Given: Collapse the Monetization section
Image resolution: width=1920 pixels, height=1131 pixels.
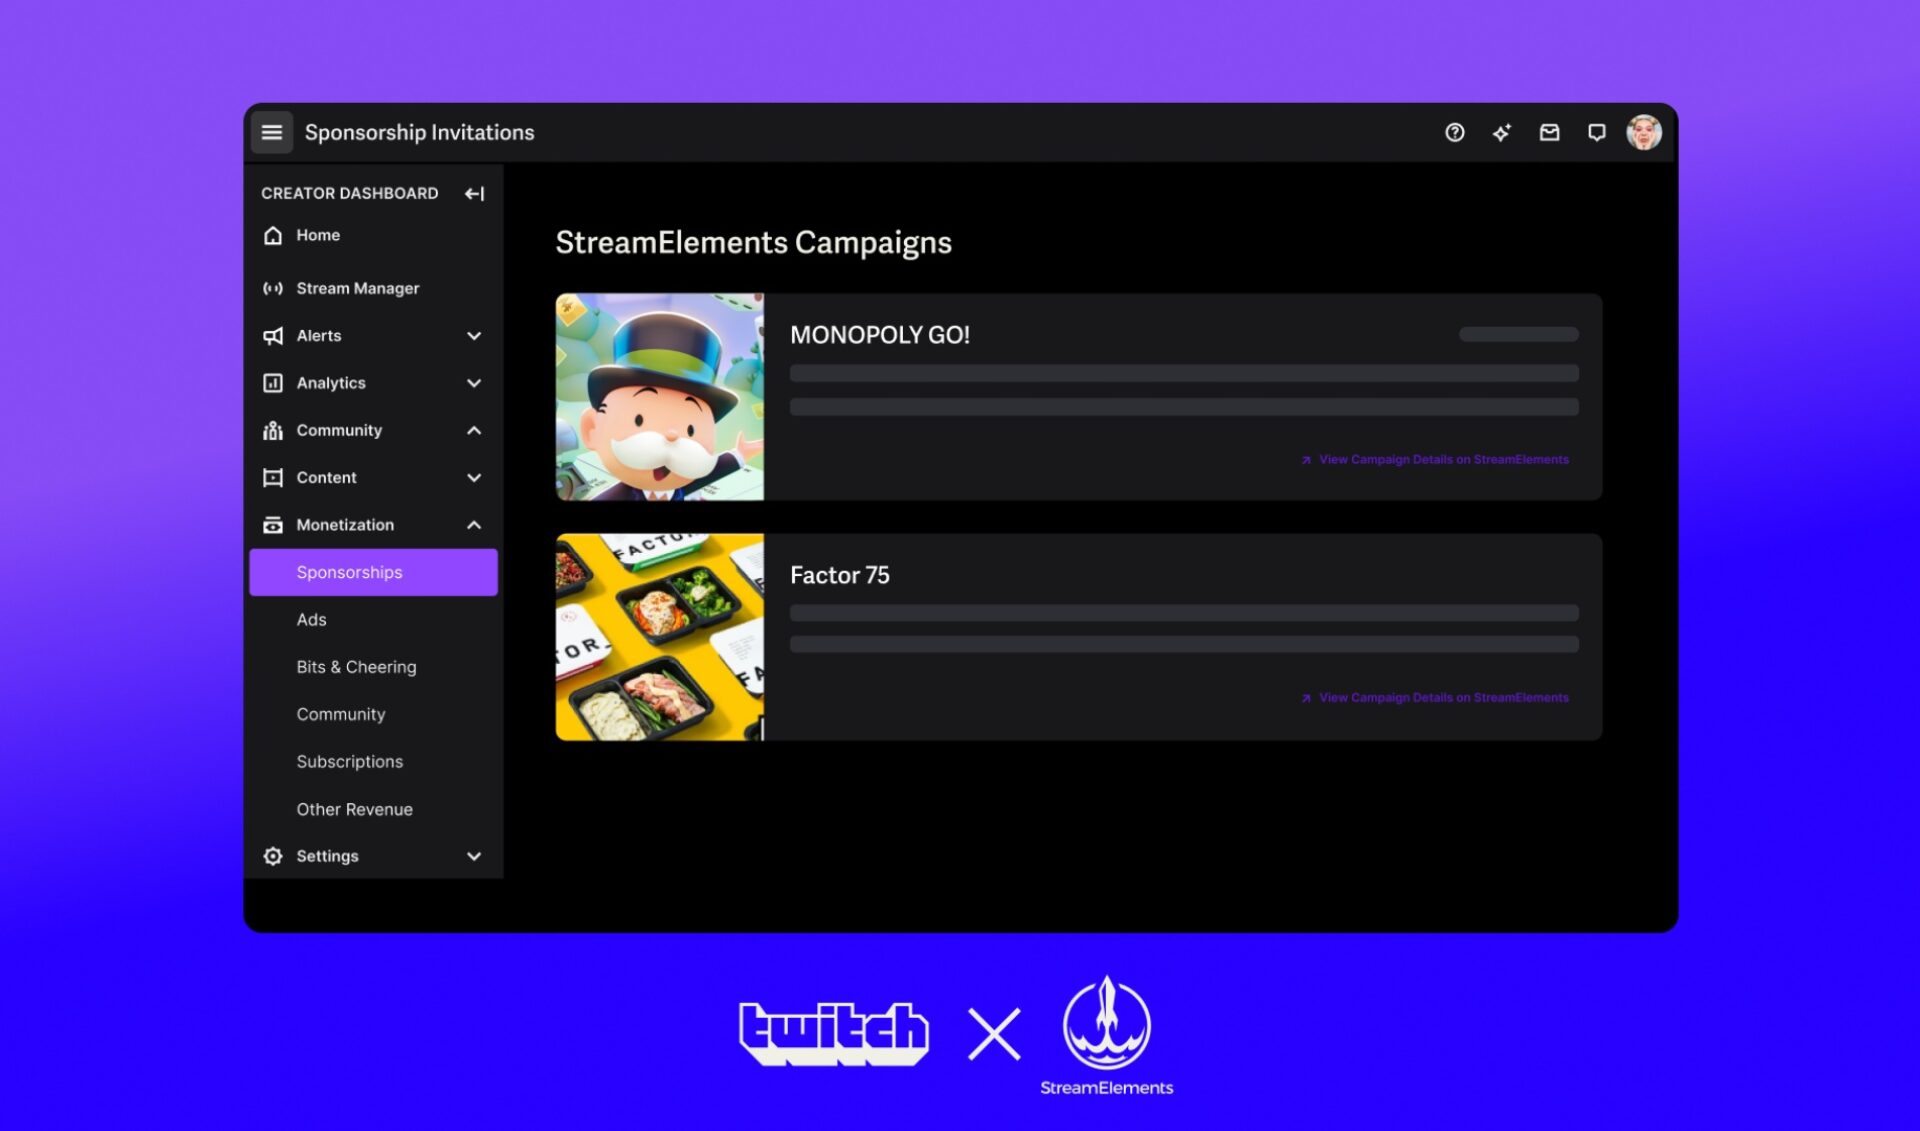Looking at the screenshot, I should 474,524.
